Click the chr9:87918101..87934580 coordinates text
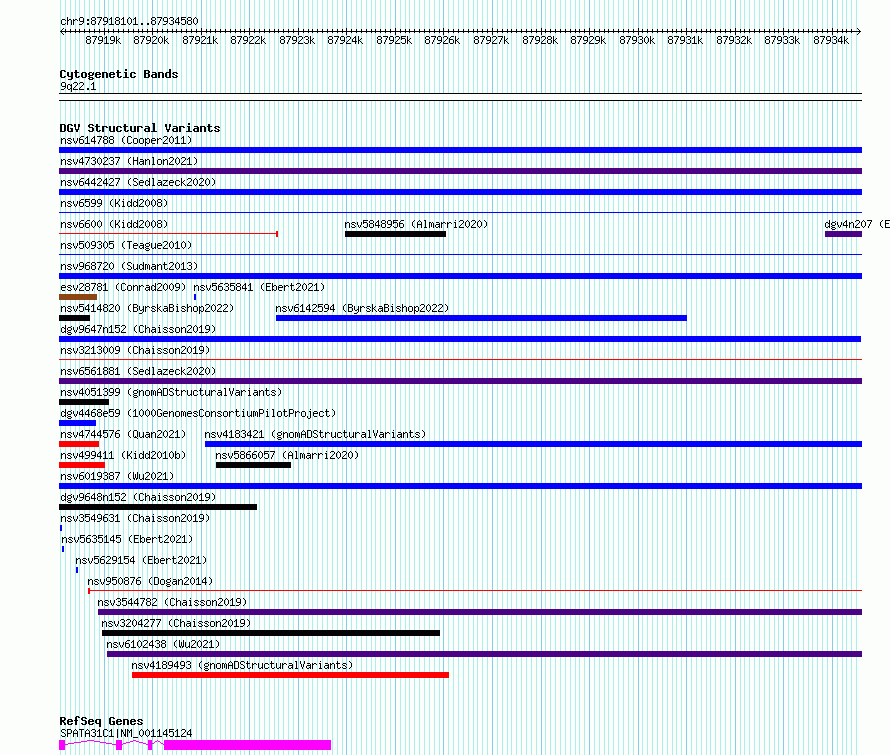 tap(129, 22)
